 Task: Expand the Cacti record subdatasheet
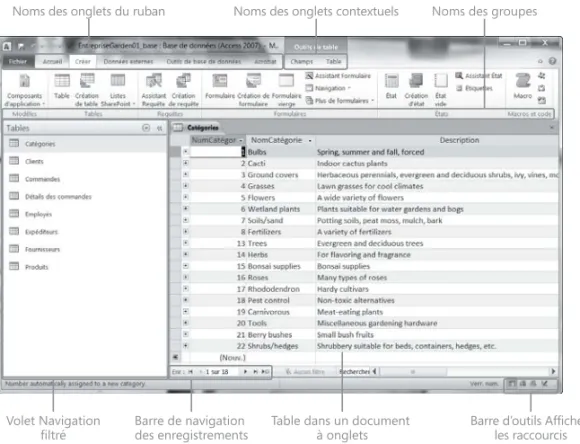[186, 163]
